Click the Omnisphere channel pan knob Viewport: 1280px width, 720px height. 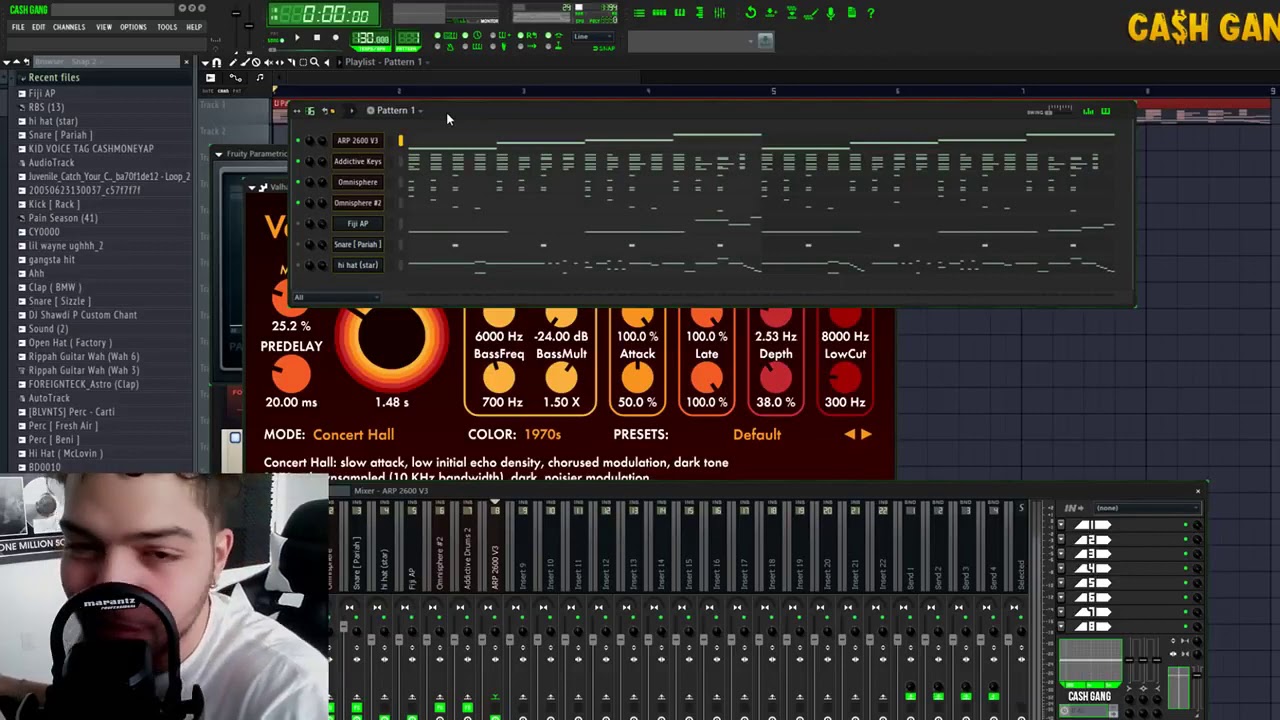point(309,183)
